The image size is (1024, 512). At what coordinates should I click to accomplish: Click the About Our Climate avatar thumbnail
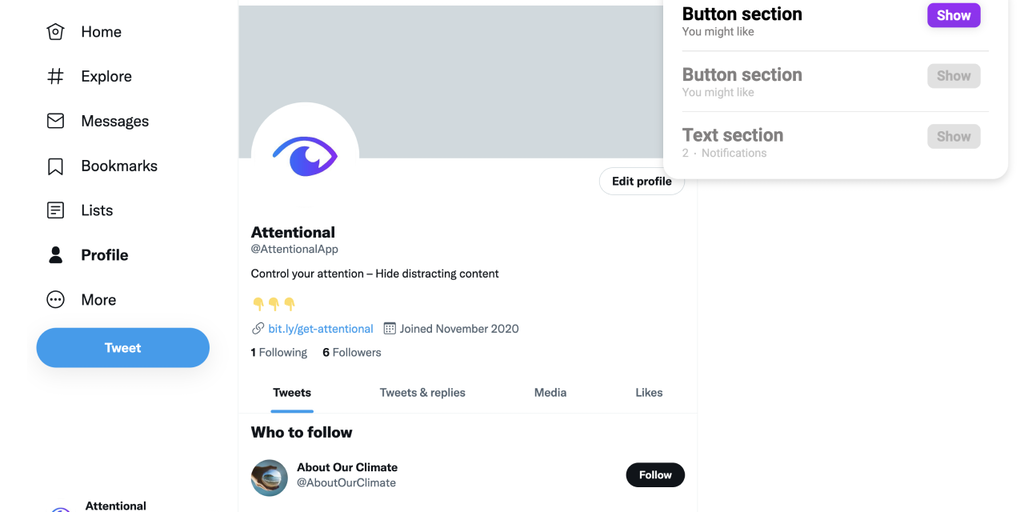269,477
